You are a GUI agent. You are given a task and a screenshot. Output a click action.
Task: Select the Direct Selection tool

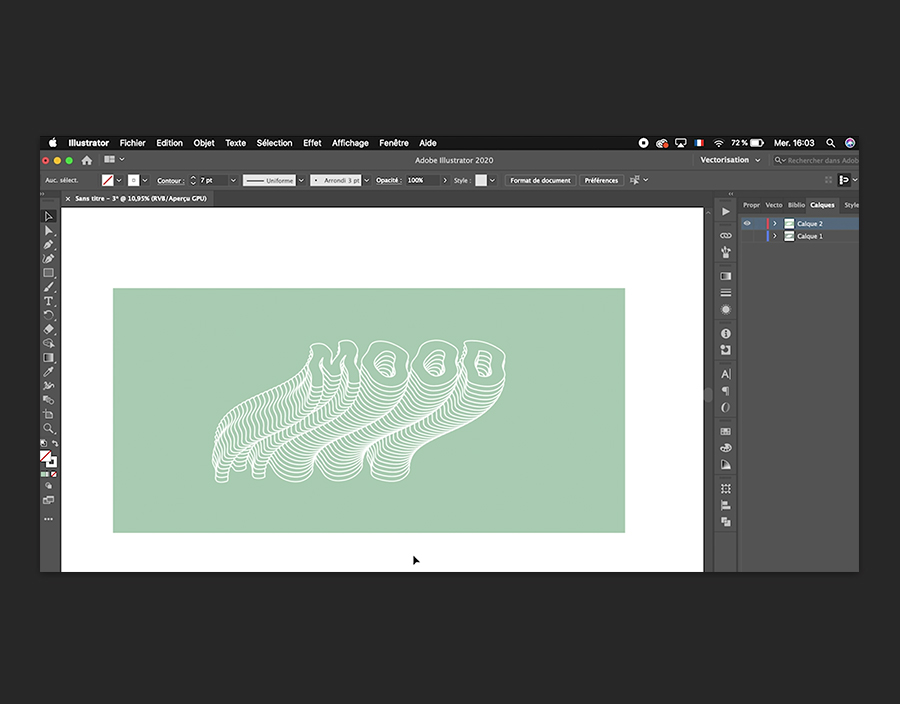pos(49,231)
